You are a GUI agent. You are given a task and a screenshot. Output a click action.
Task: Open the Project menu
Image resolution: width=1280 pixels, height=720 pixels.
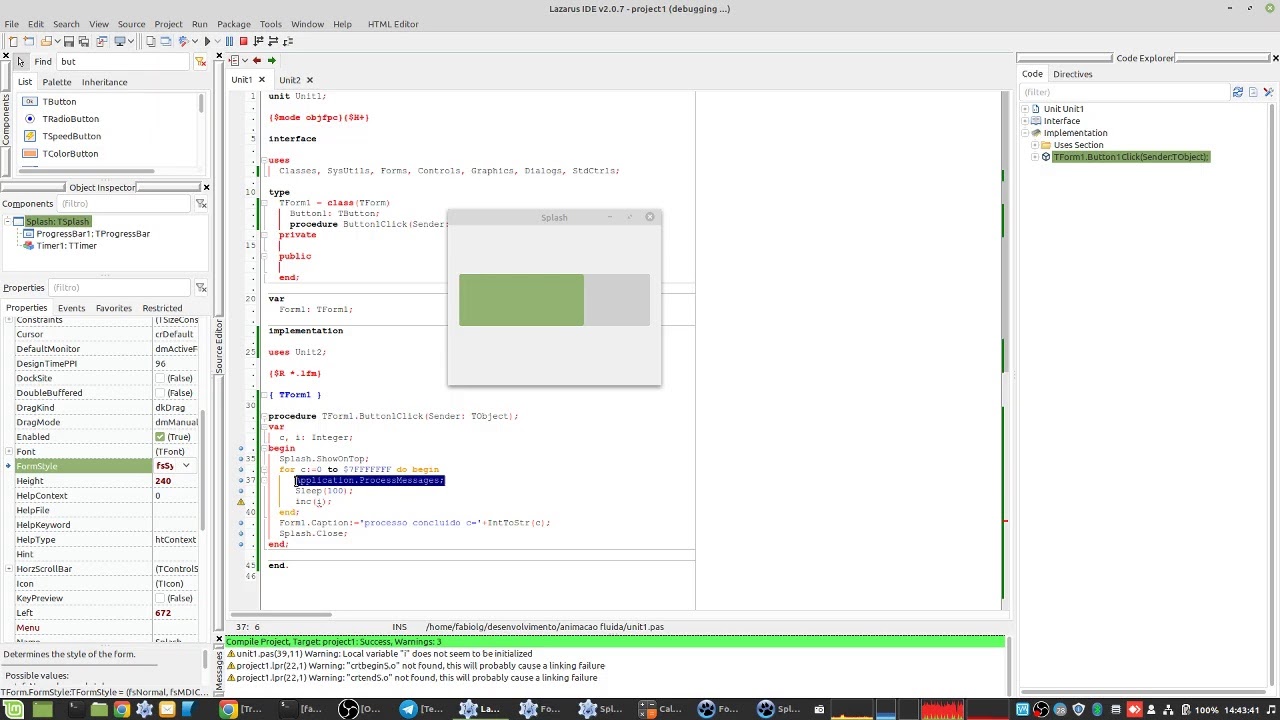pyautogui.click(x=168, y=24)
